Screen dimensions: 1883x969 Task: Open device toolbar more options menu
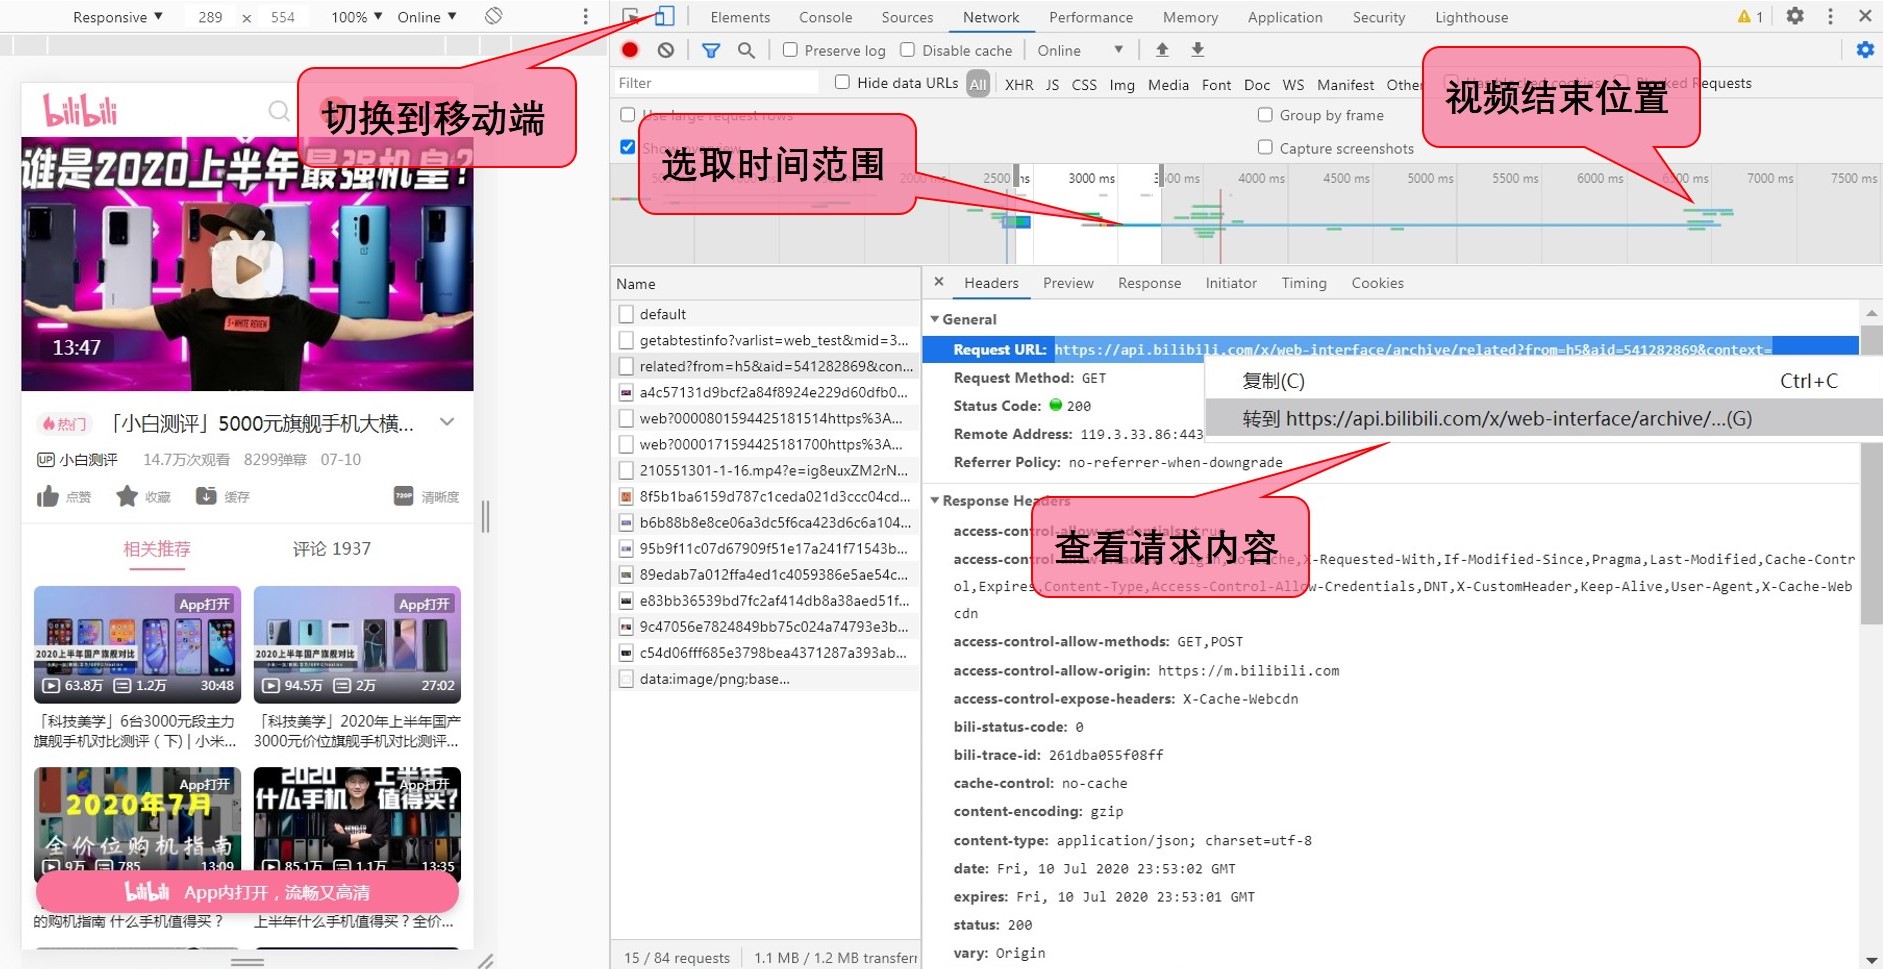[585, 17]
